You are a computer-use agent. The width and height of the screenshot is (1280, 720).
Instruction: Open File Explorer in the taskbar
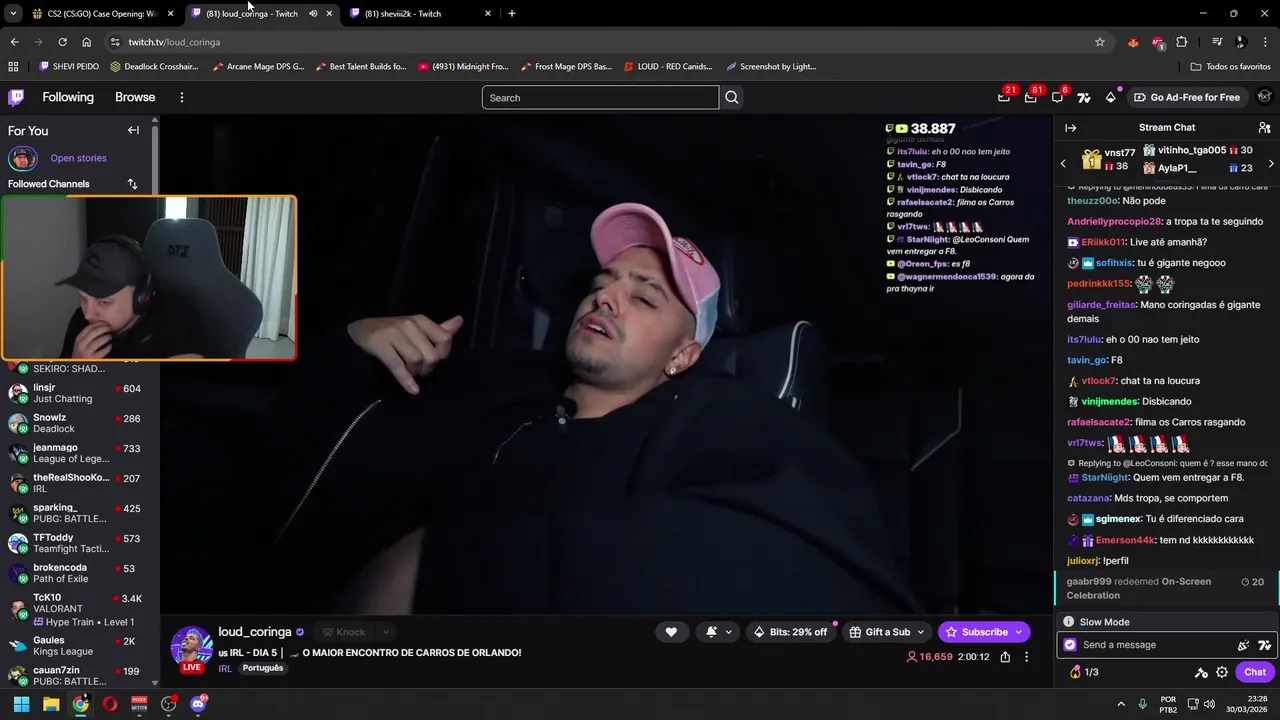click(x=51, y=704)
